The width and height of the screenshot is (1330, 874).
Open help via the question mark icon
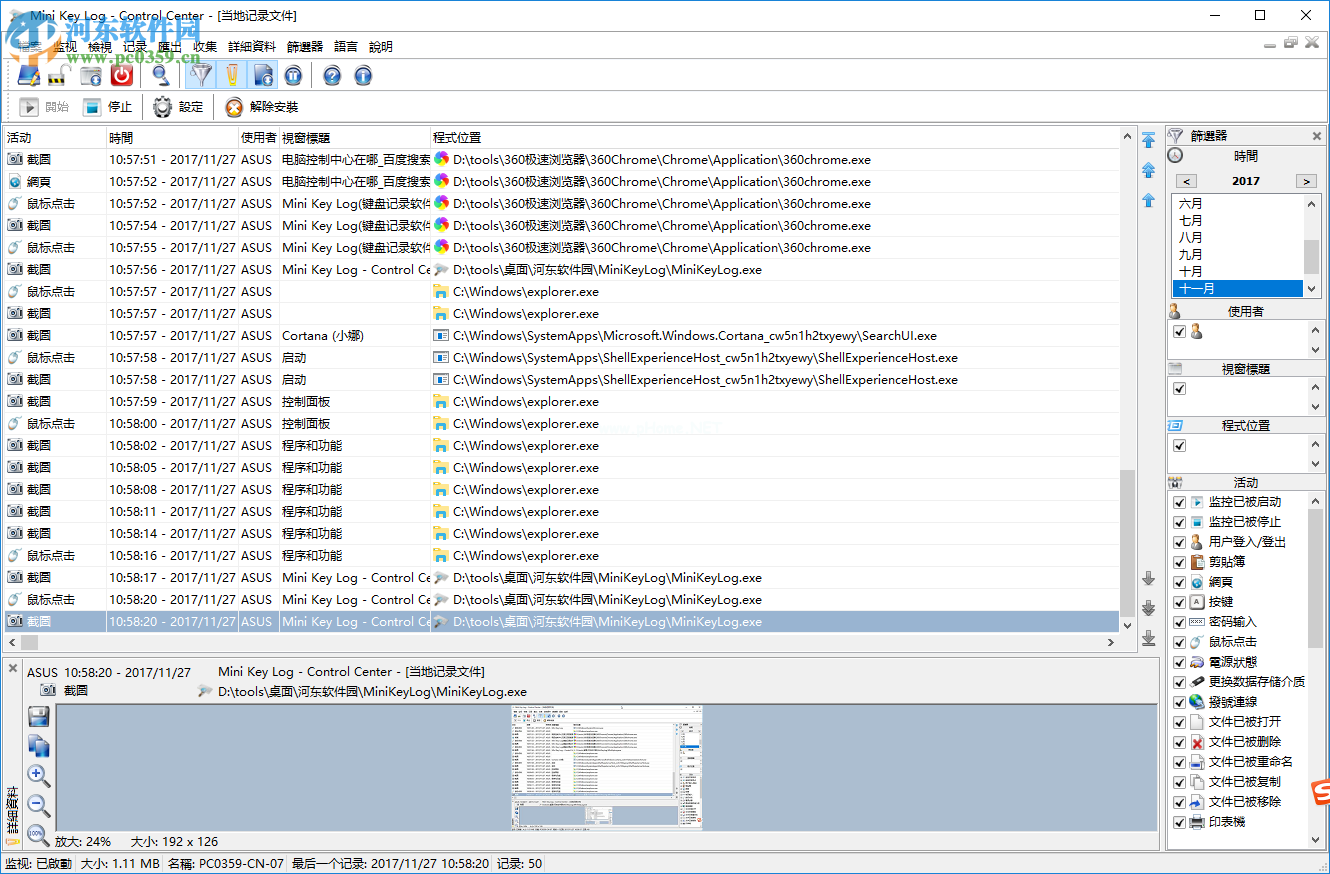[332, 75]
